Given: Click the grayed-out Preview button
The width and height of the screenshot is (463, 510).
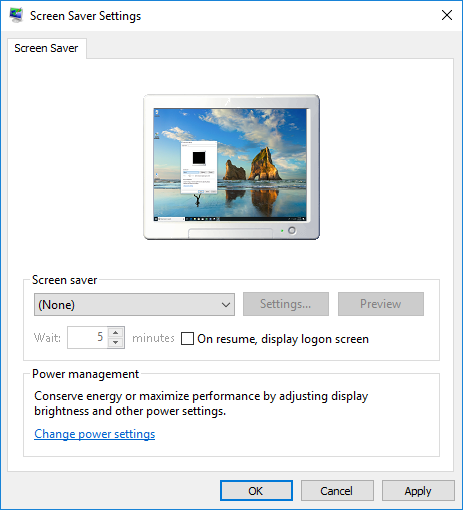Looking at the screenshot, I should [381, 304].
